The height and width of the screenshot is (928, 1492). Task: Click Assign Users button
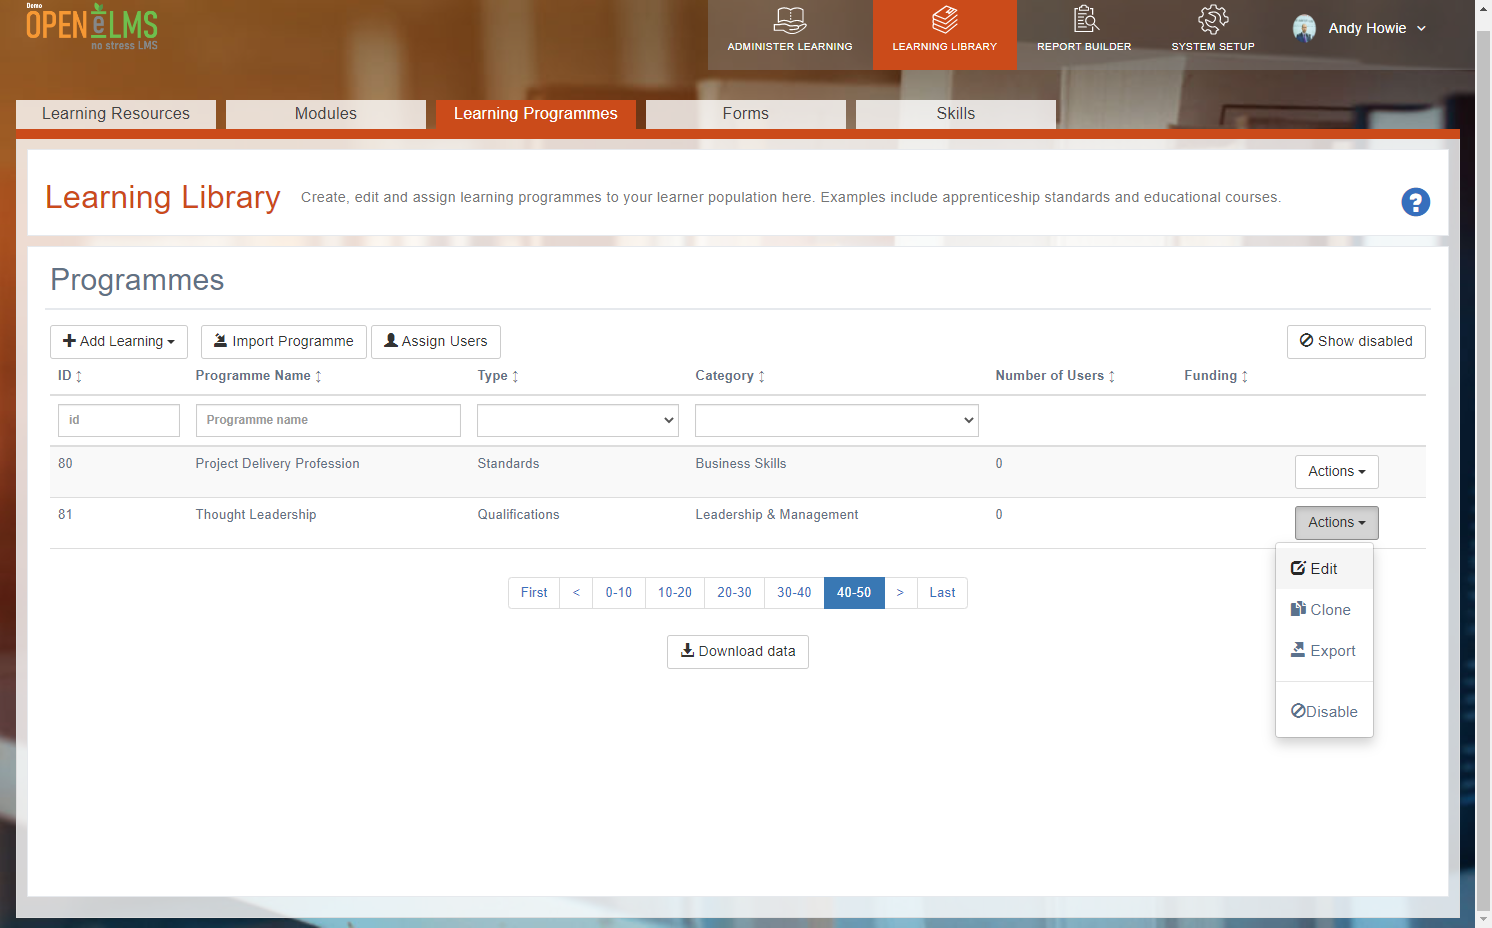coord(436,342)
